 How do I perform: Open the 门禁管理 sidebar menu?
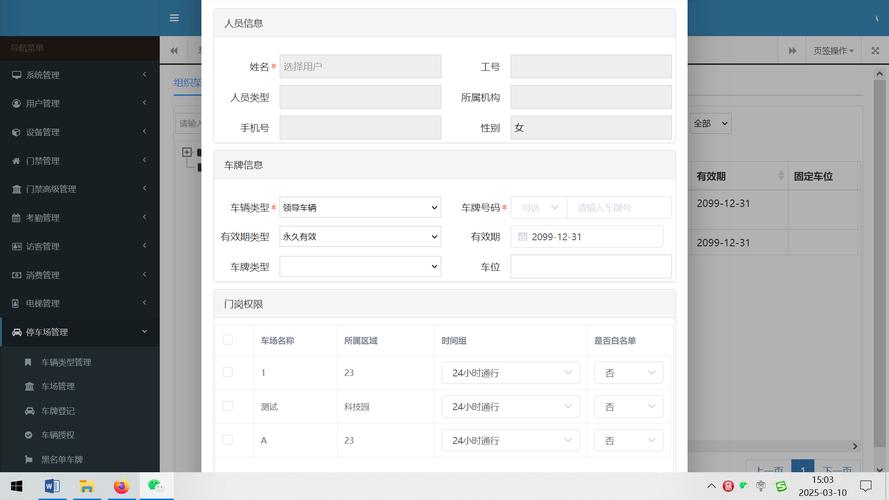79,160
